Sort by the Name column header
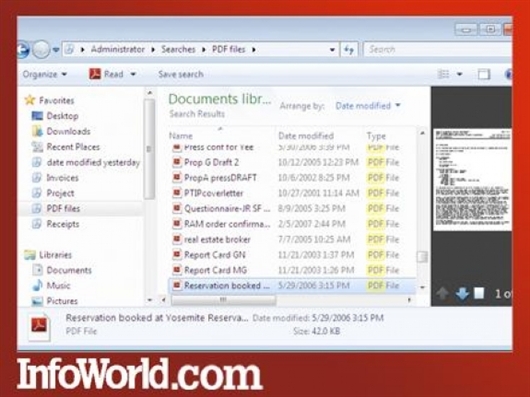 (x=181, y=135)
